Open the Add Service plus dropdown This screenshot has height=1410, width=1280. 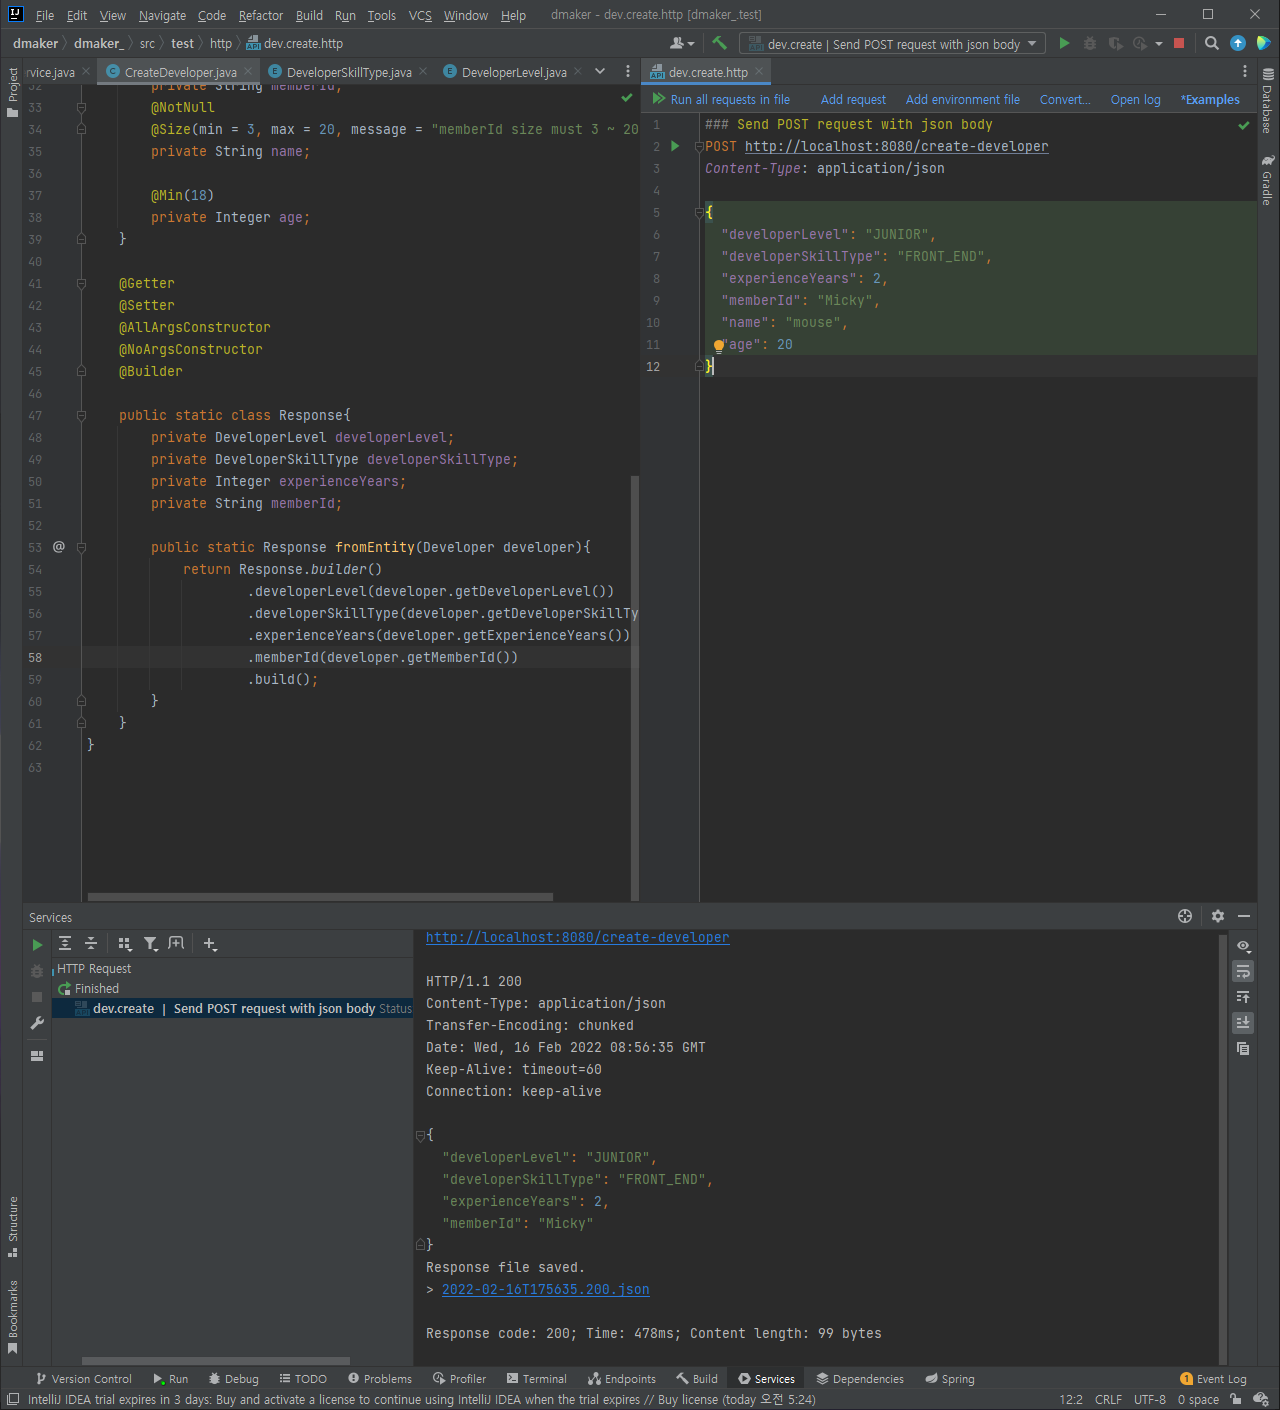point(210,943)
